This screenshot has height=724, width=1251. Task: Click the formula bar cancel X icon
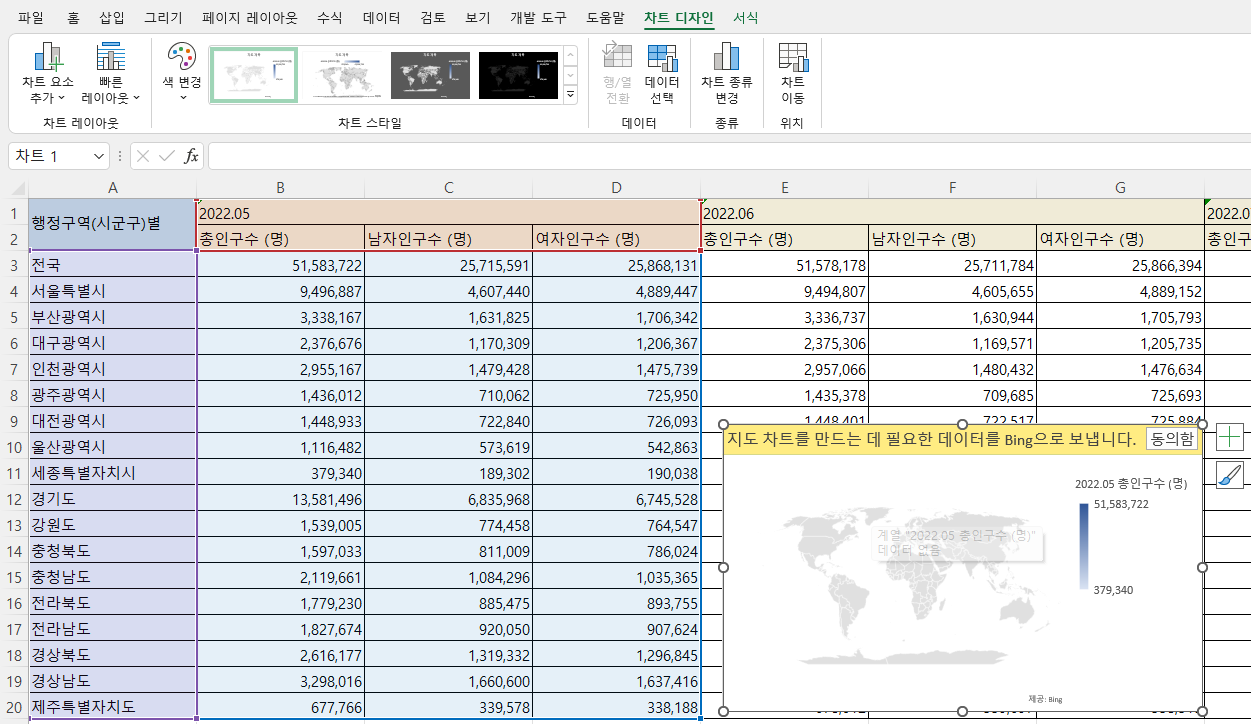[x=144, y=156]
